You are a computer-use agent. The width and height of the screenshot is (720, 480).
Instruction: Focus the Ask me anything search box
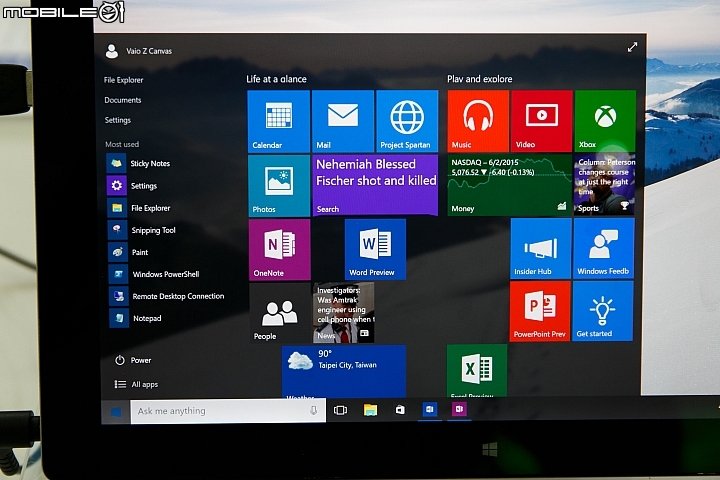[x=228, y=411]
